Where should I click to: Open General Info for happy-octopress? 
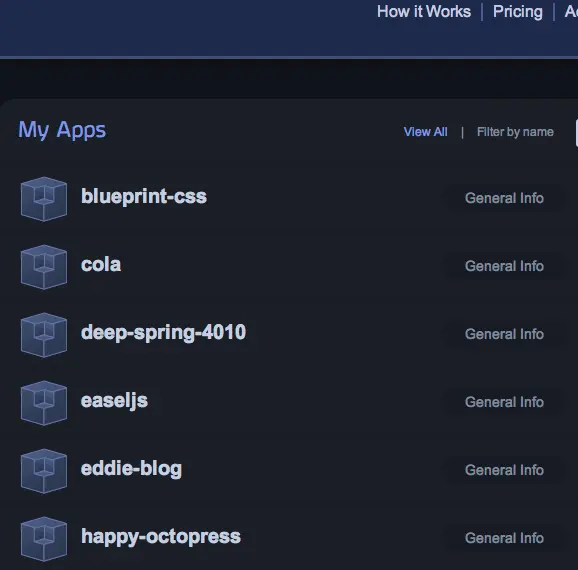coord(504,538)
